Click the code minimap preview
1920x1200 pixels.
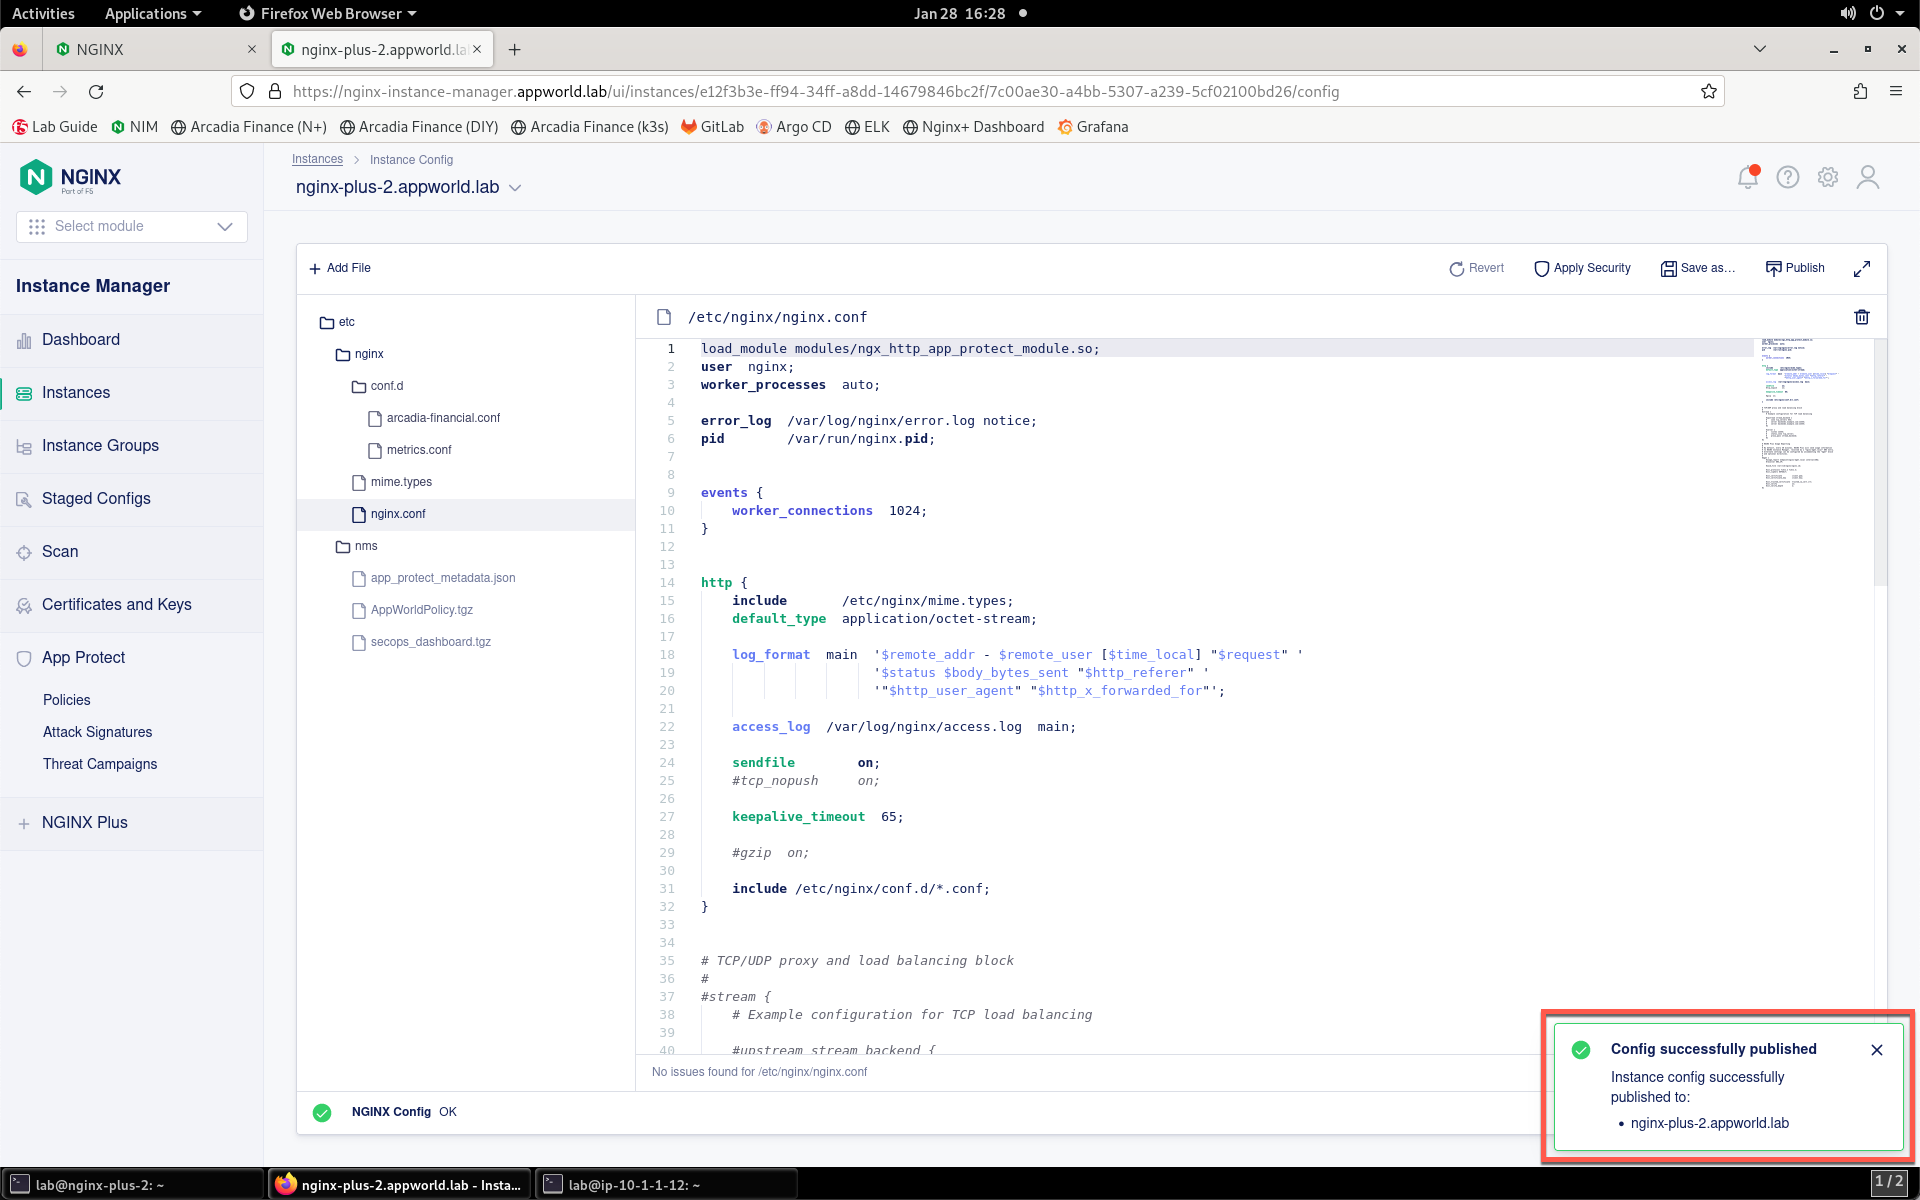point(1800,413)
